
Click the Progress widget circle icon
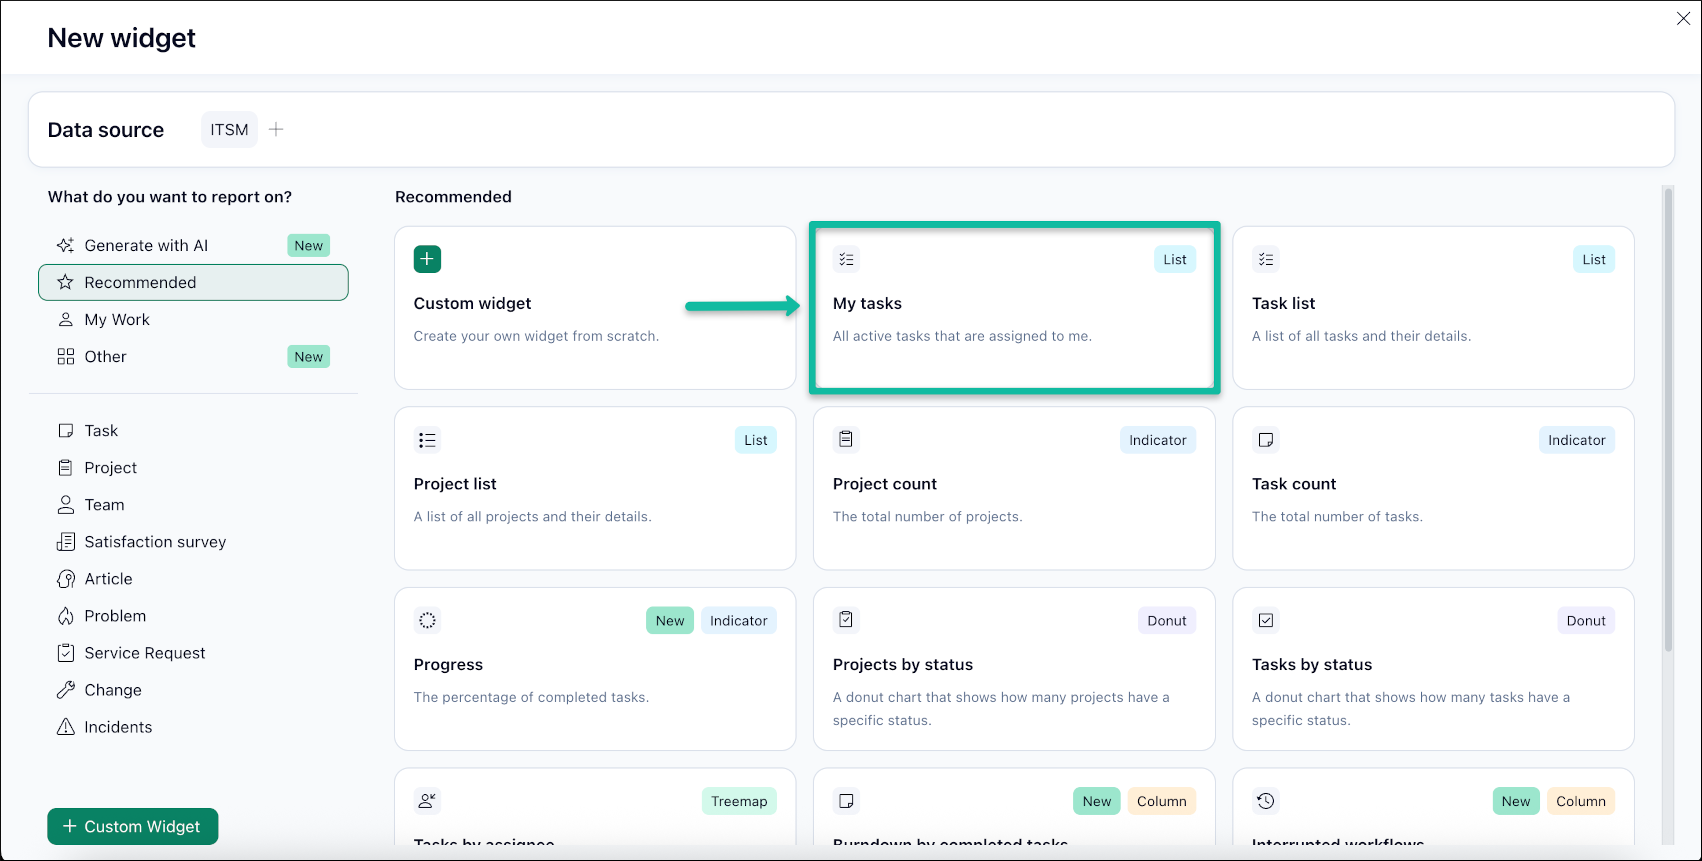click(427, 620)
